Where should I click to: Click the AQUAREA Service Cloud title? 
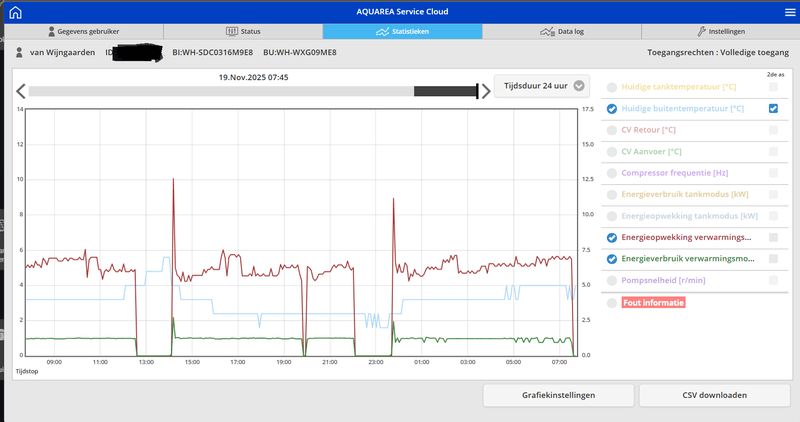pos(402,12)
